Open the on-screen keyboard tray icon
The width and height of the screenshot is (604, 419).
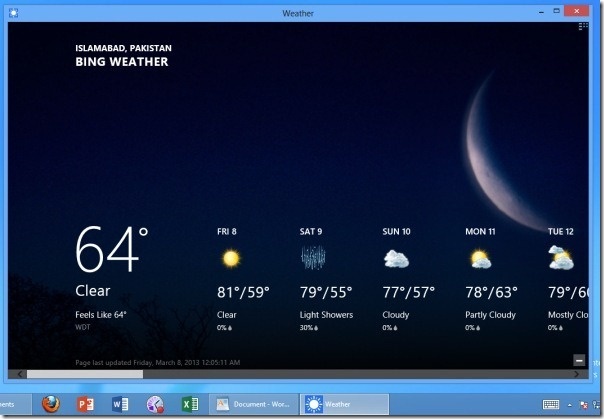[x=551, y=404]
